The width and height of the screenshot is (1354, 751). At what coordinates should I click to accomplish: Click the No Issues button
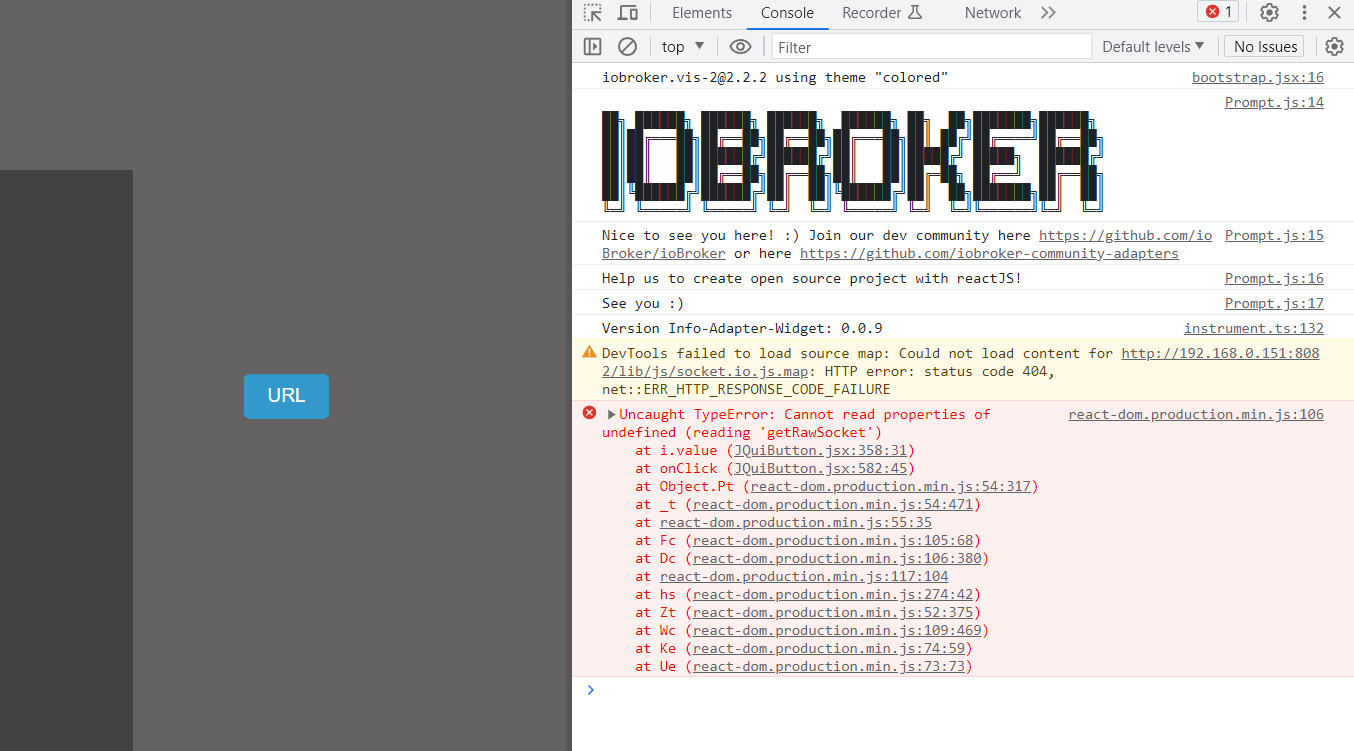point(1265,46)
